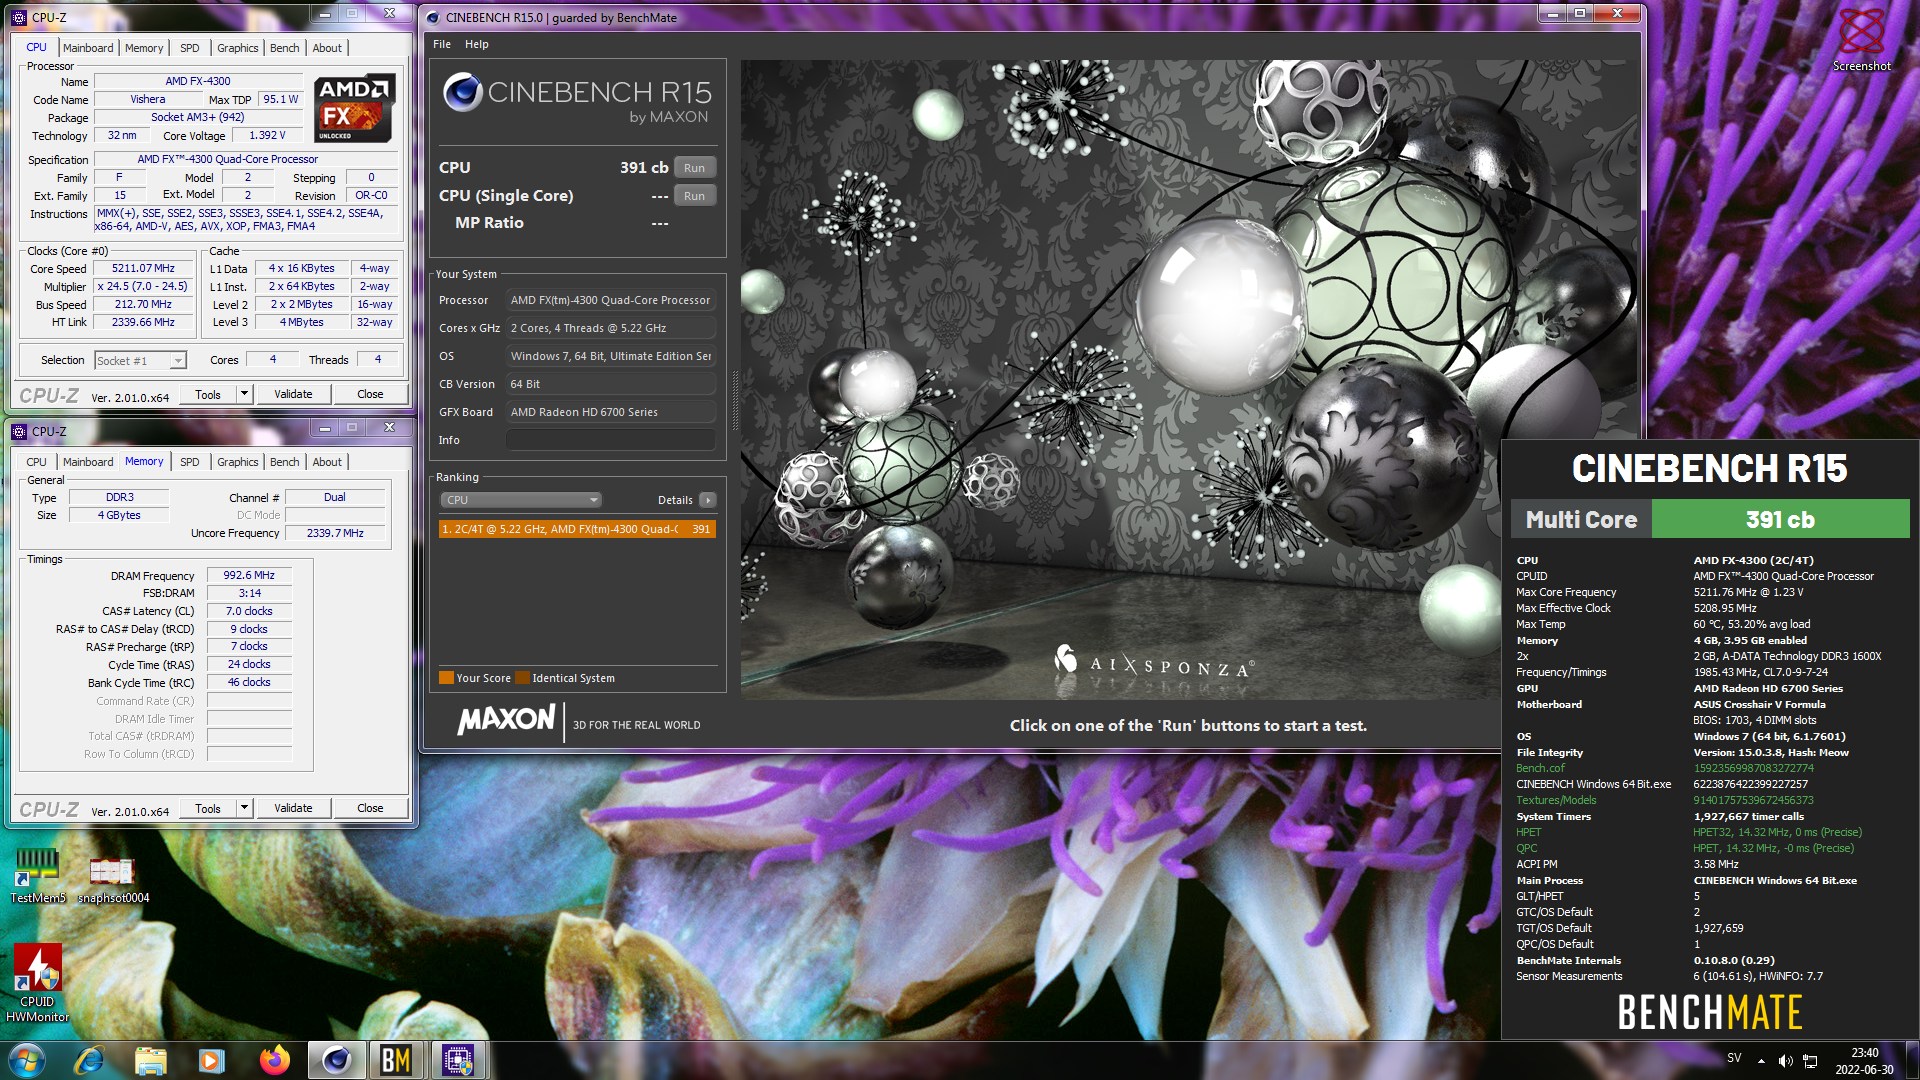Select the ranking entry 2C/4T @ 5.22 GHz

(577, 529)
